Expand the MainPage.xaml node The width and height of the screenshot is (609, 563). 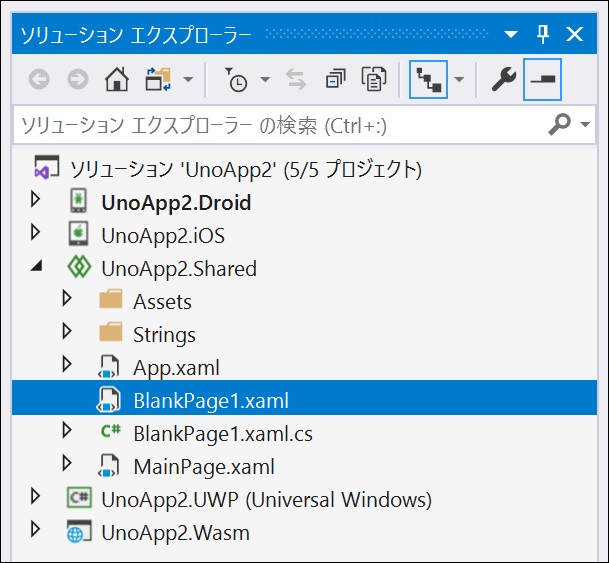pos(67,463)
